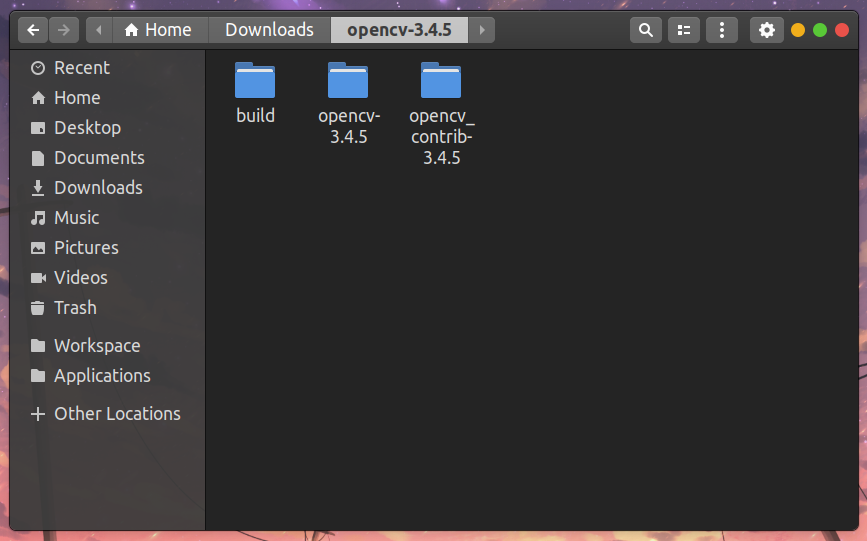Click the trash can icon beside Trash
Image resolution: width=867 pixels, height=541 pixels.
38,308
